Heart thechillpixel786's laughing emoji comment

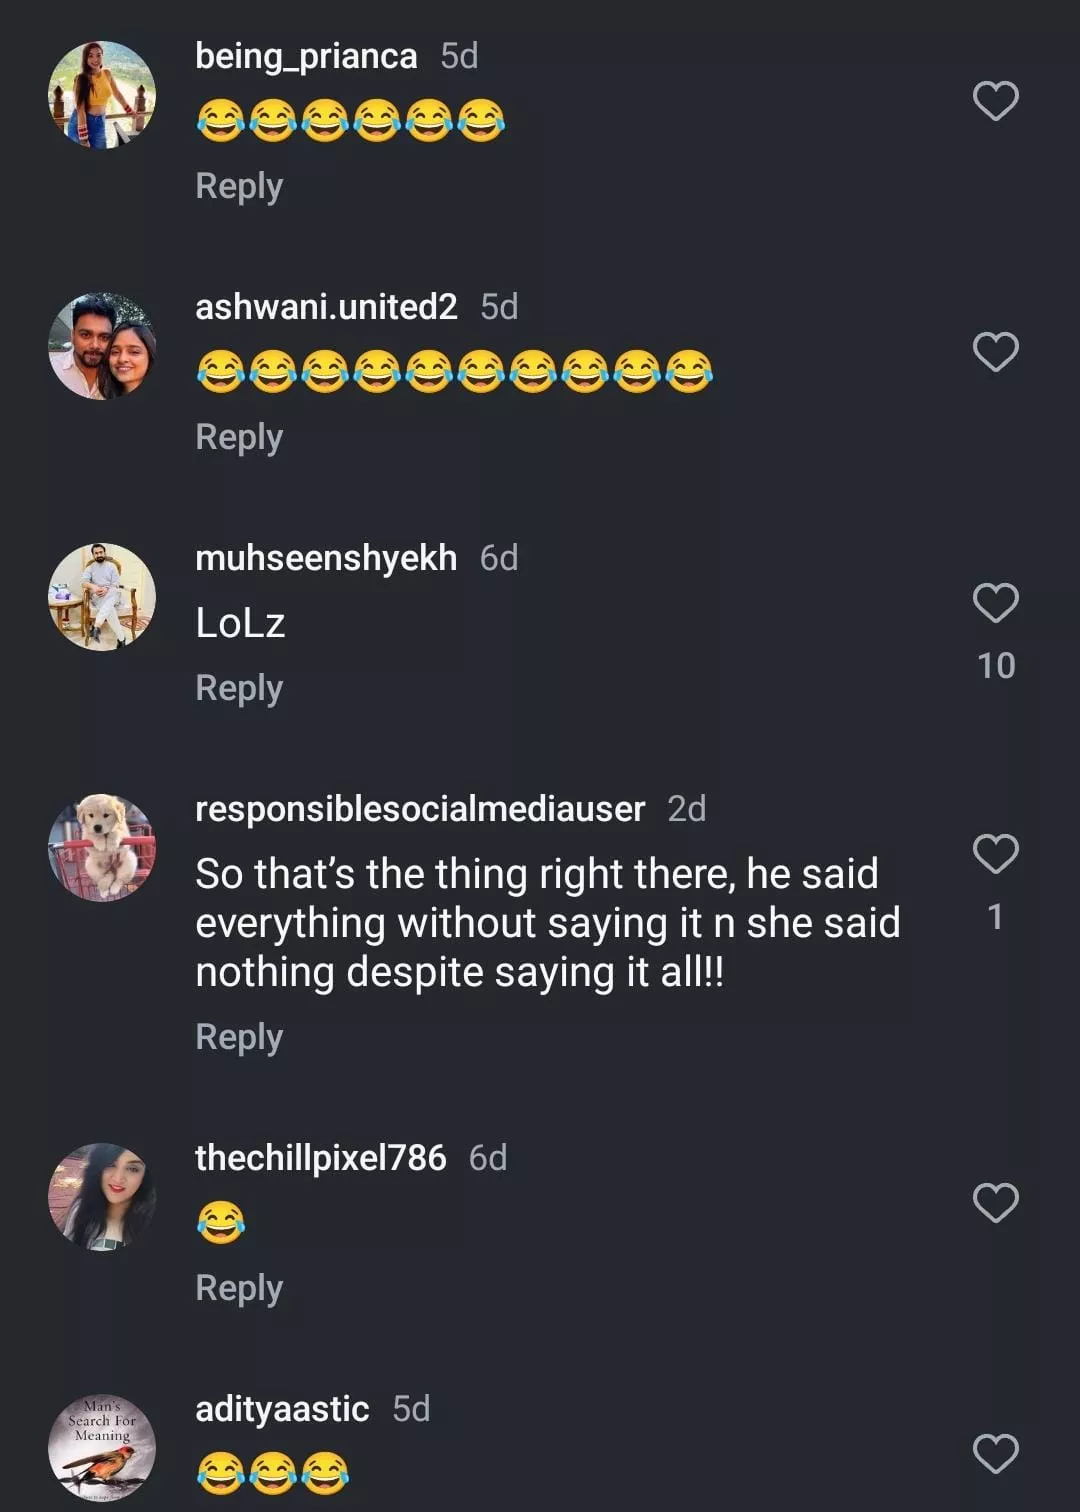995,1203
